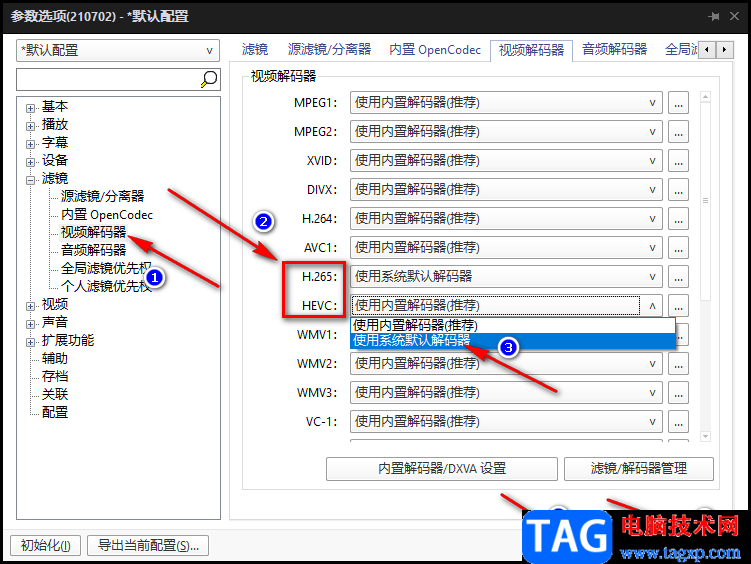Expand the 视频 tree node
The height and width of the screenshot is (564, 751).
pos(30,306)
